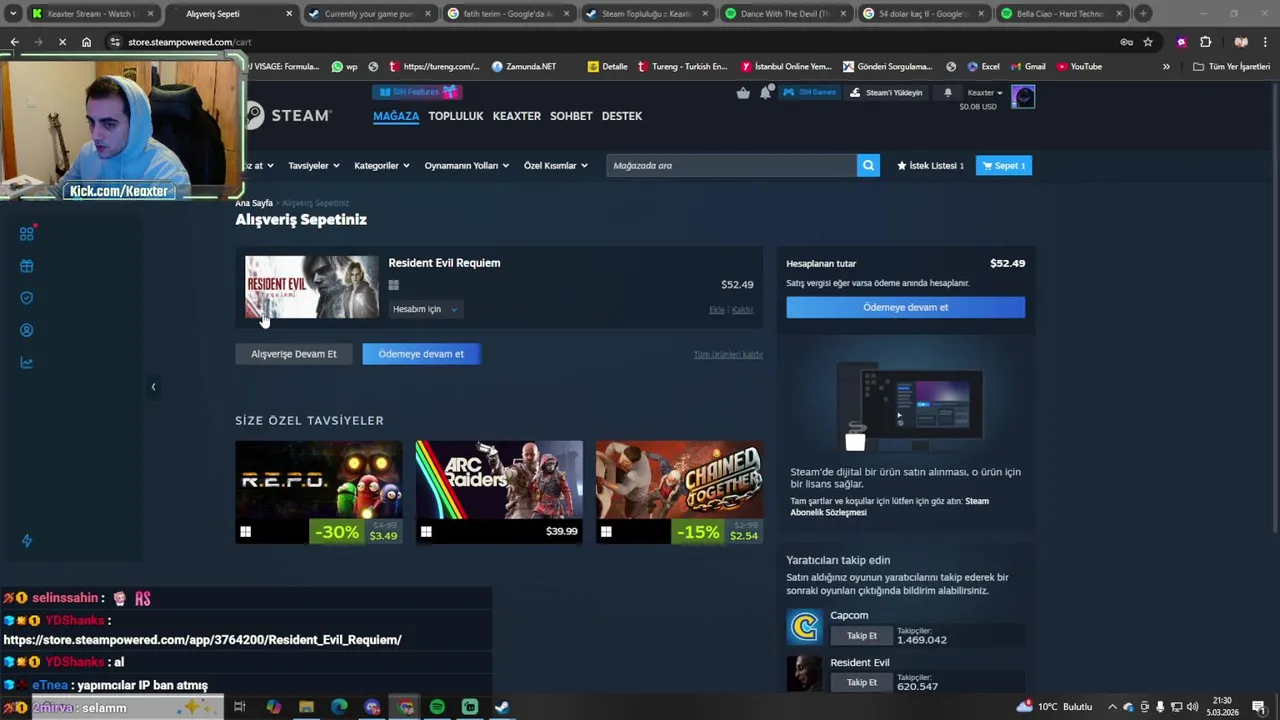Open the Hesabım için dropdown
This screenshot has height=720, width=1280.
(425, 309)
